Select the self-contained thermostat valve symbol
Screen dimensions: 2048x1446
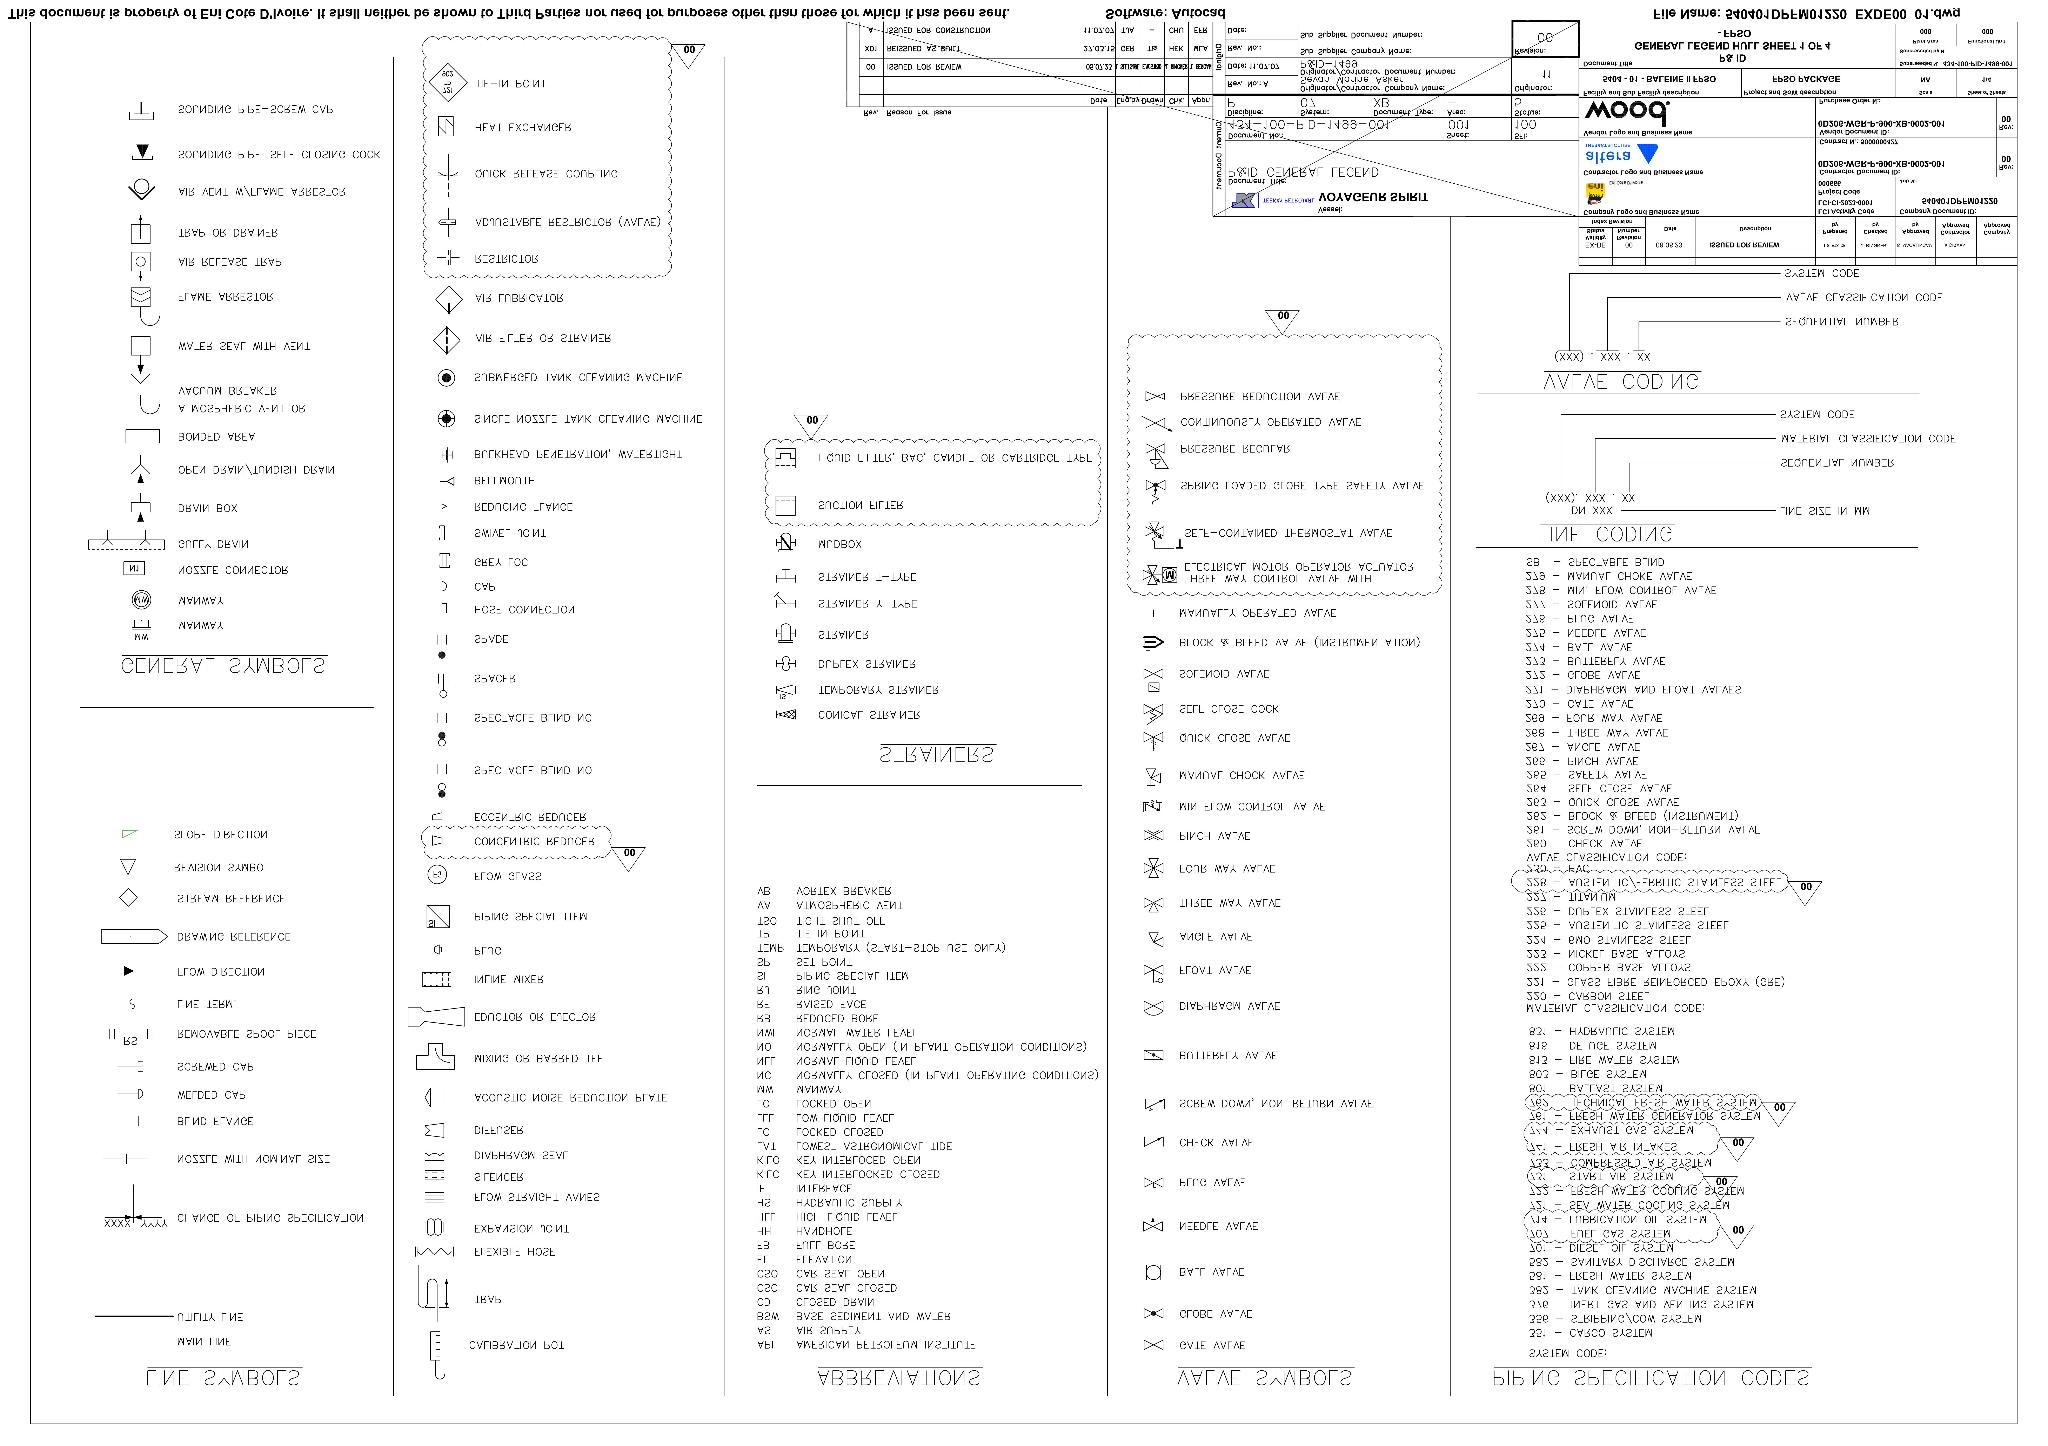coord(1162,535)
